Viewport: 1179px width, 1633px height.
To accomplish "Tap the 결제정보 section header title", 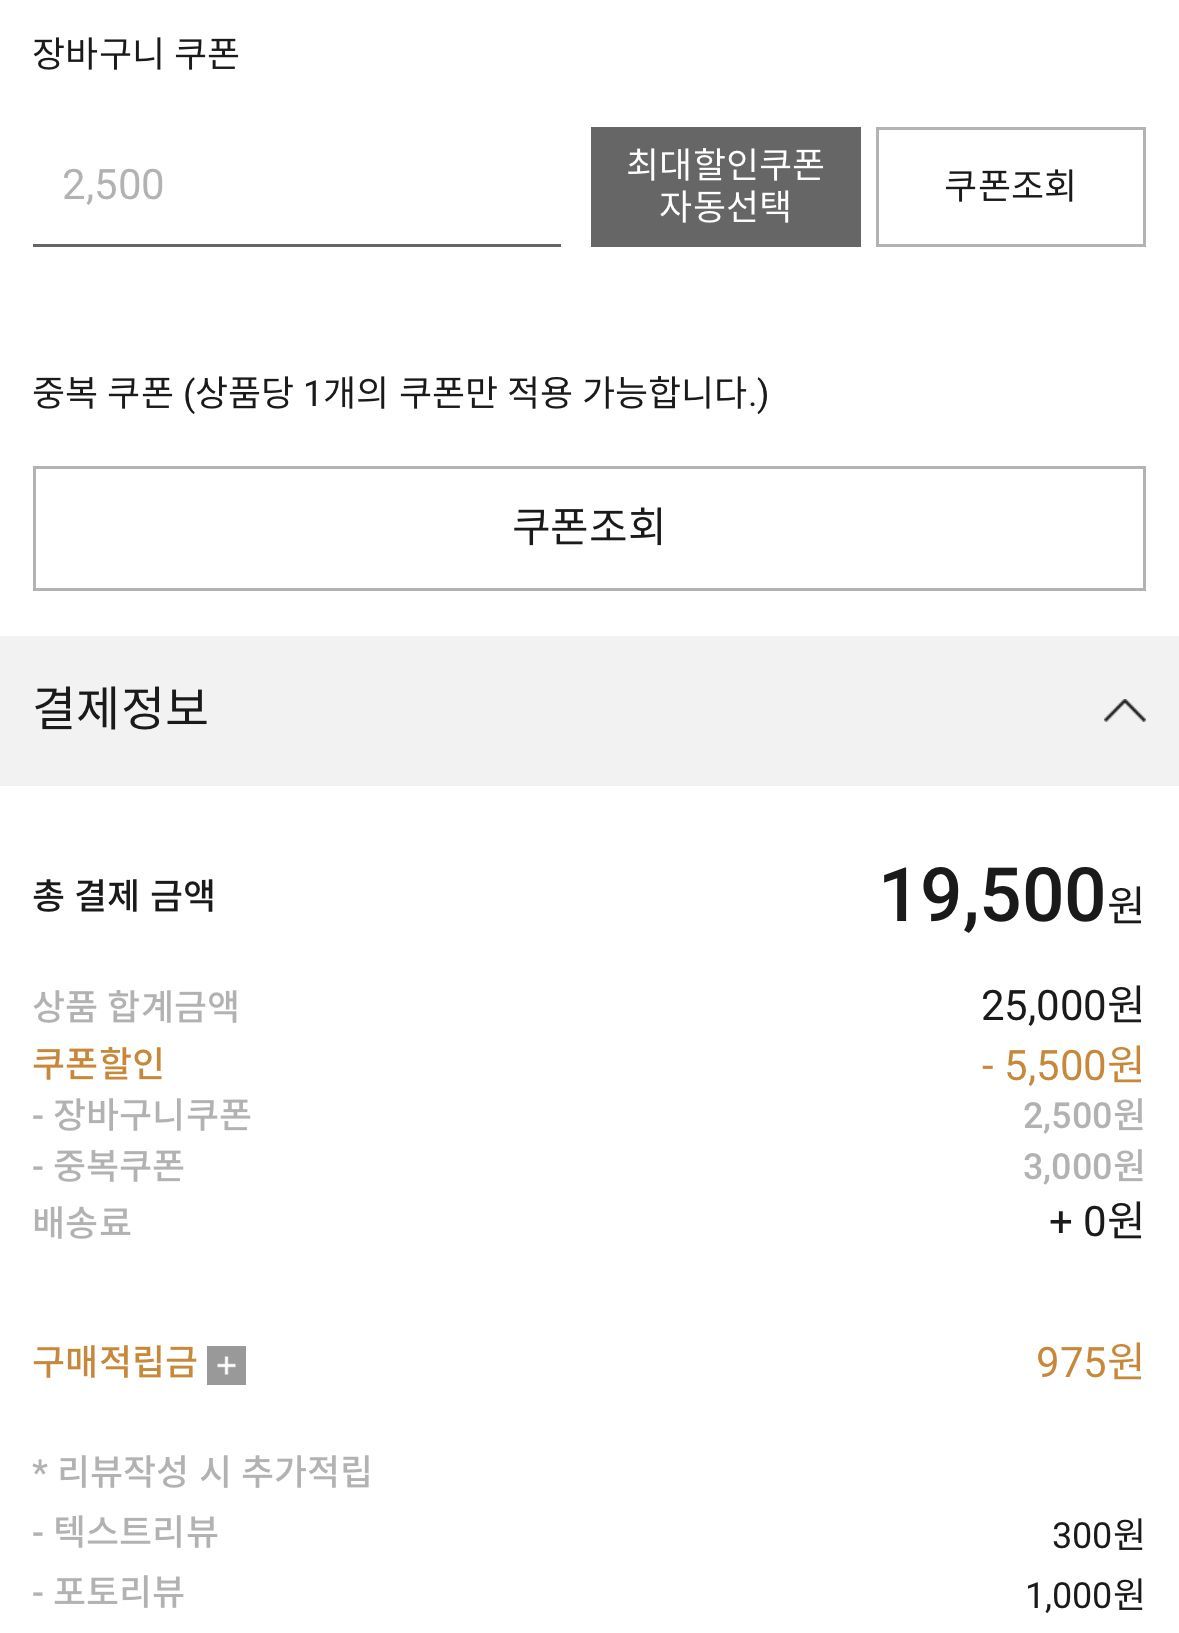I will pos(121,708).
